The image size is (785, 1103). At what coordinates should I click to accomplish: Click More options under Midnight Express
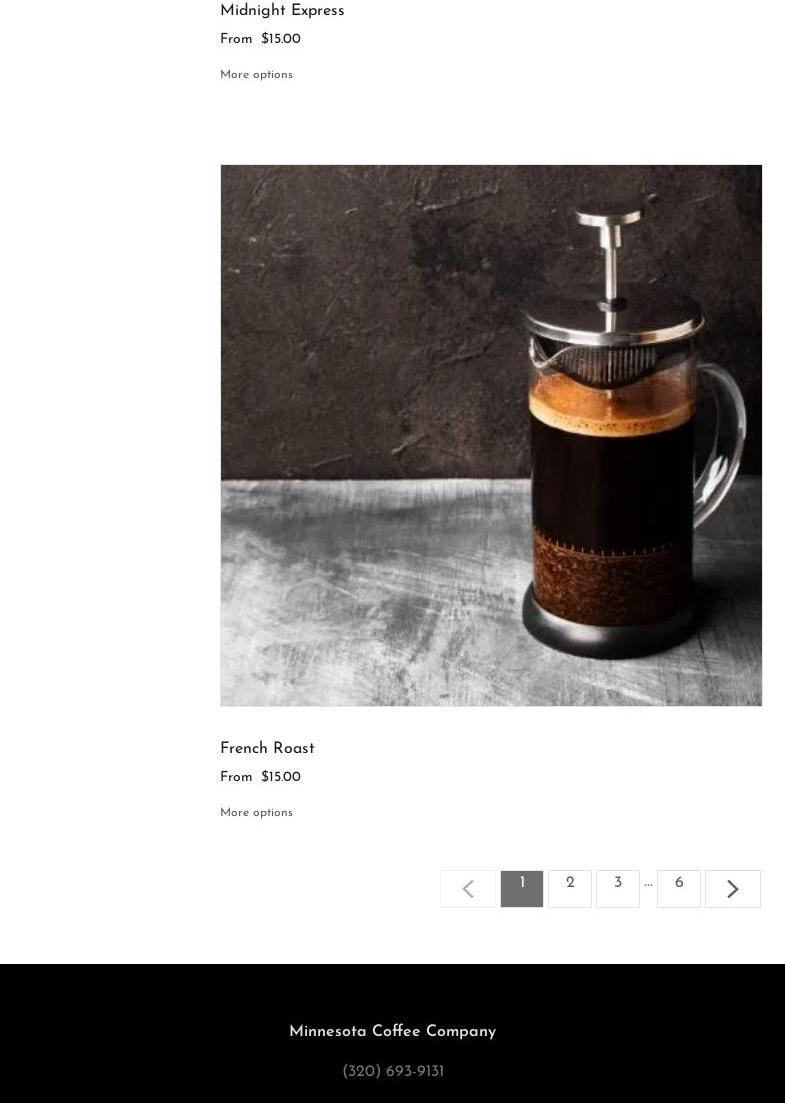click(256, 75)
